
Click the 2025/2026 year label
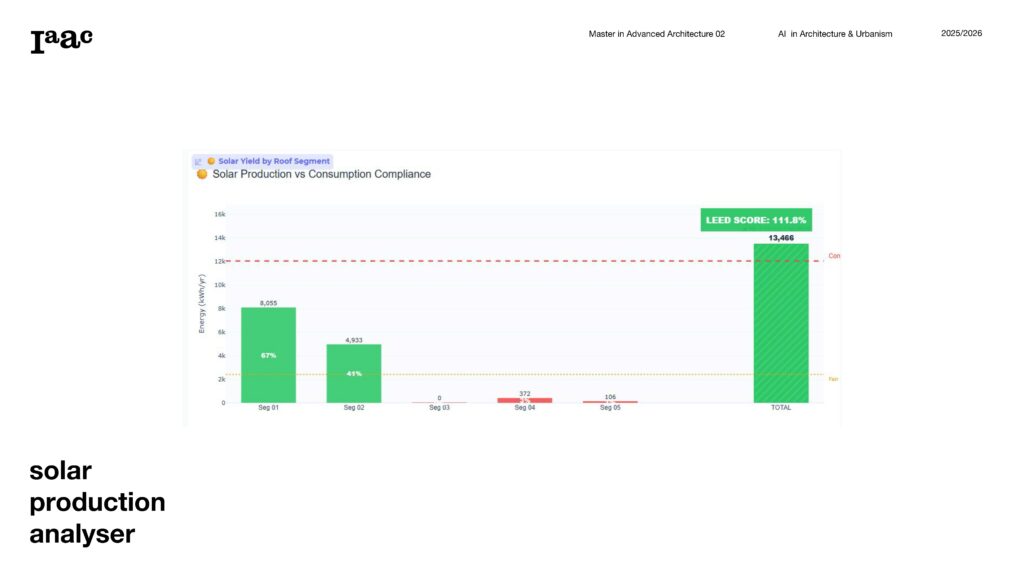click(961, 34)
